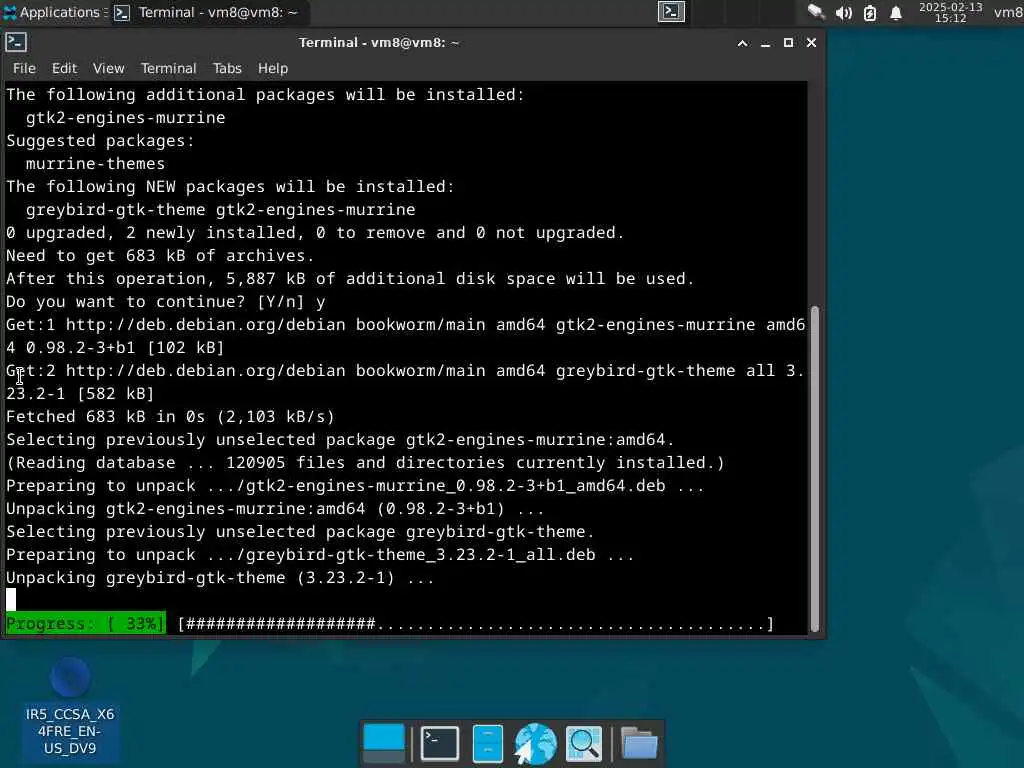
Task: Click 'Suggested packages:' line
Action: click(x=100, y=140)
